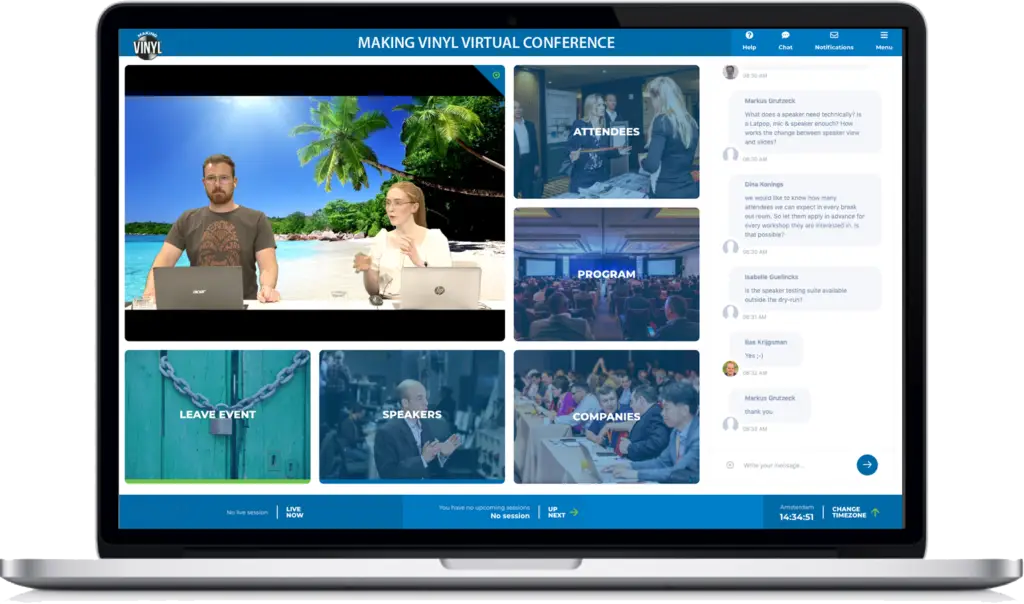Click the 14:34:51 clock time
Viewport: 1024px width, 604px height.
(x=796, y=517)
